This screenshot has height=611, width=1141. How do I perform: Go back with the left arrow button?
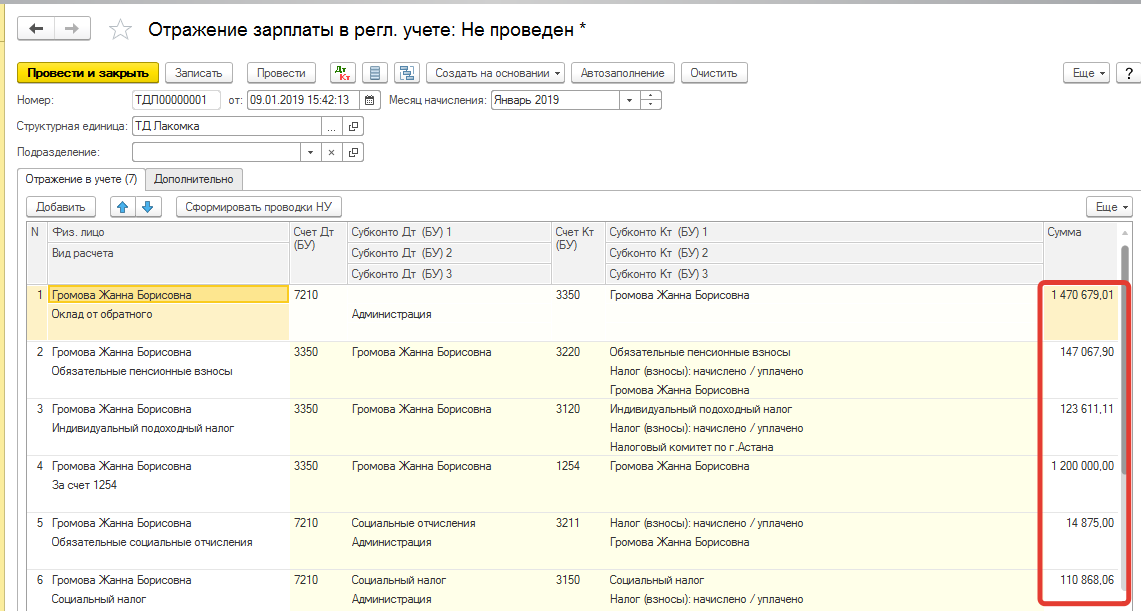(x=37, y=28)
